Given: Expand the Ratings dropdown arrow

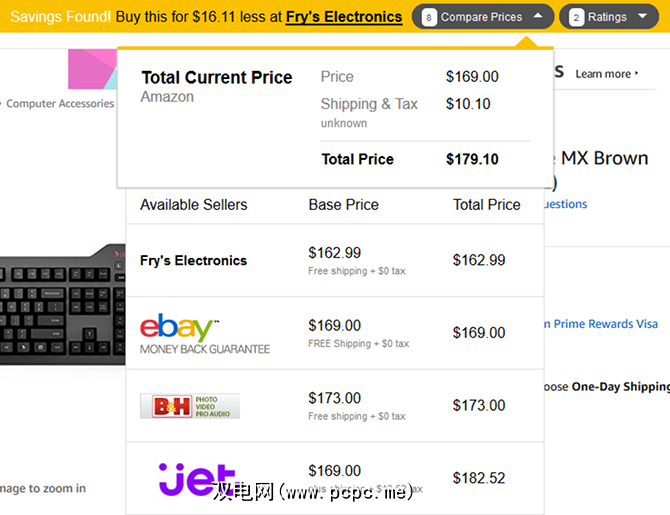Looking at the screenshot, I should [x=642, y=17].
